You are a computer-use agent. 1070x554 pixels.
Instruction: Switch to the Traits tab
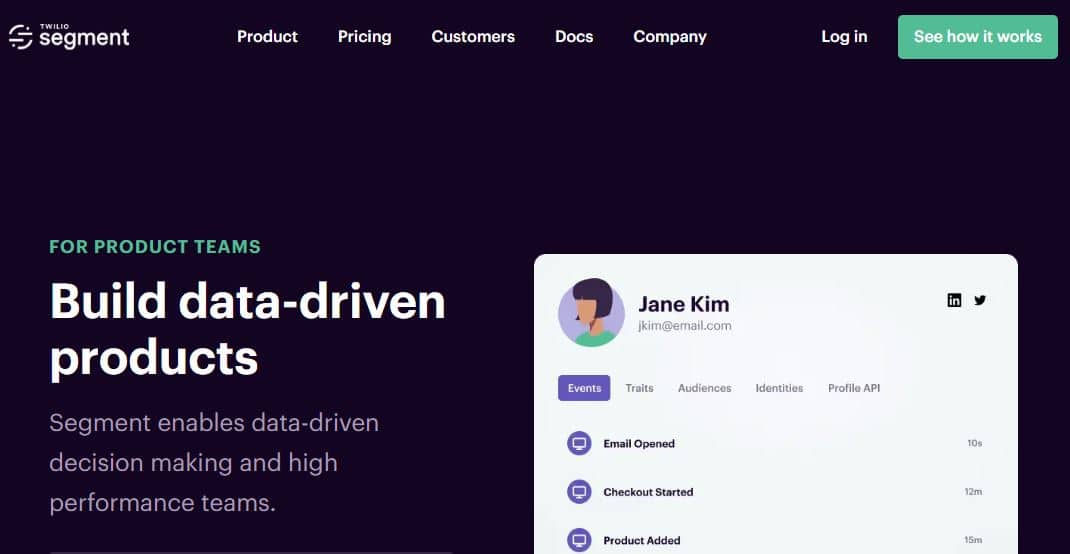click(x=639, y=388)
